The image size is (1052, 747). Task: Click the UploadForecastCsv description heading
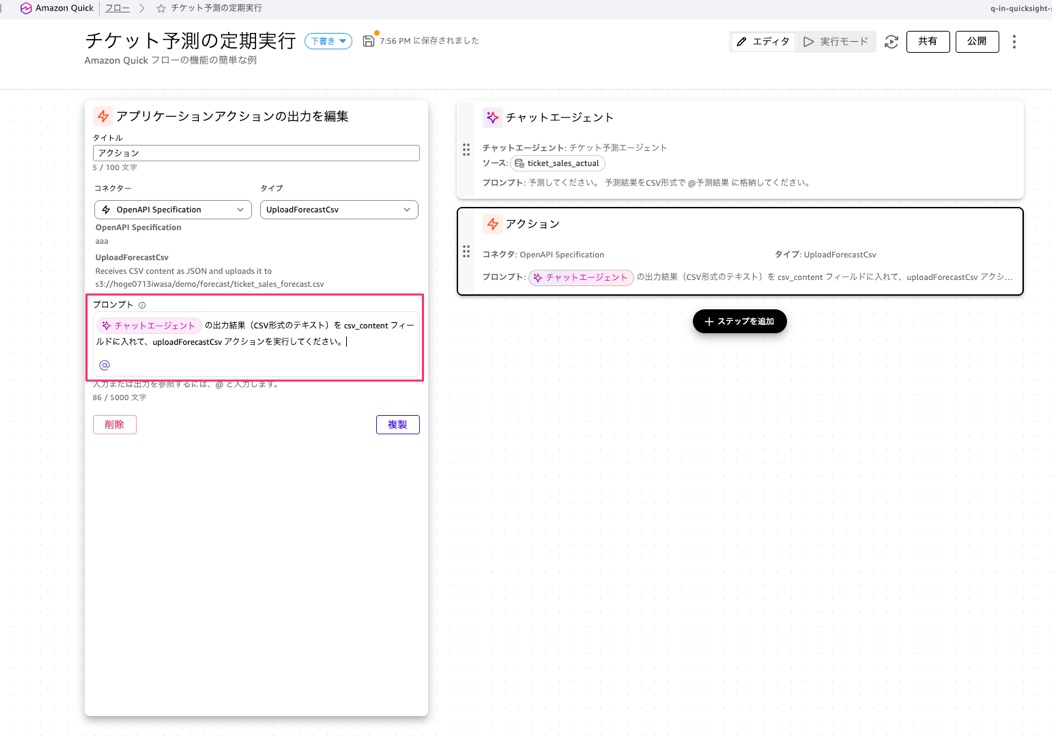132,258
